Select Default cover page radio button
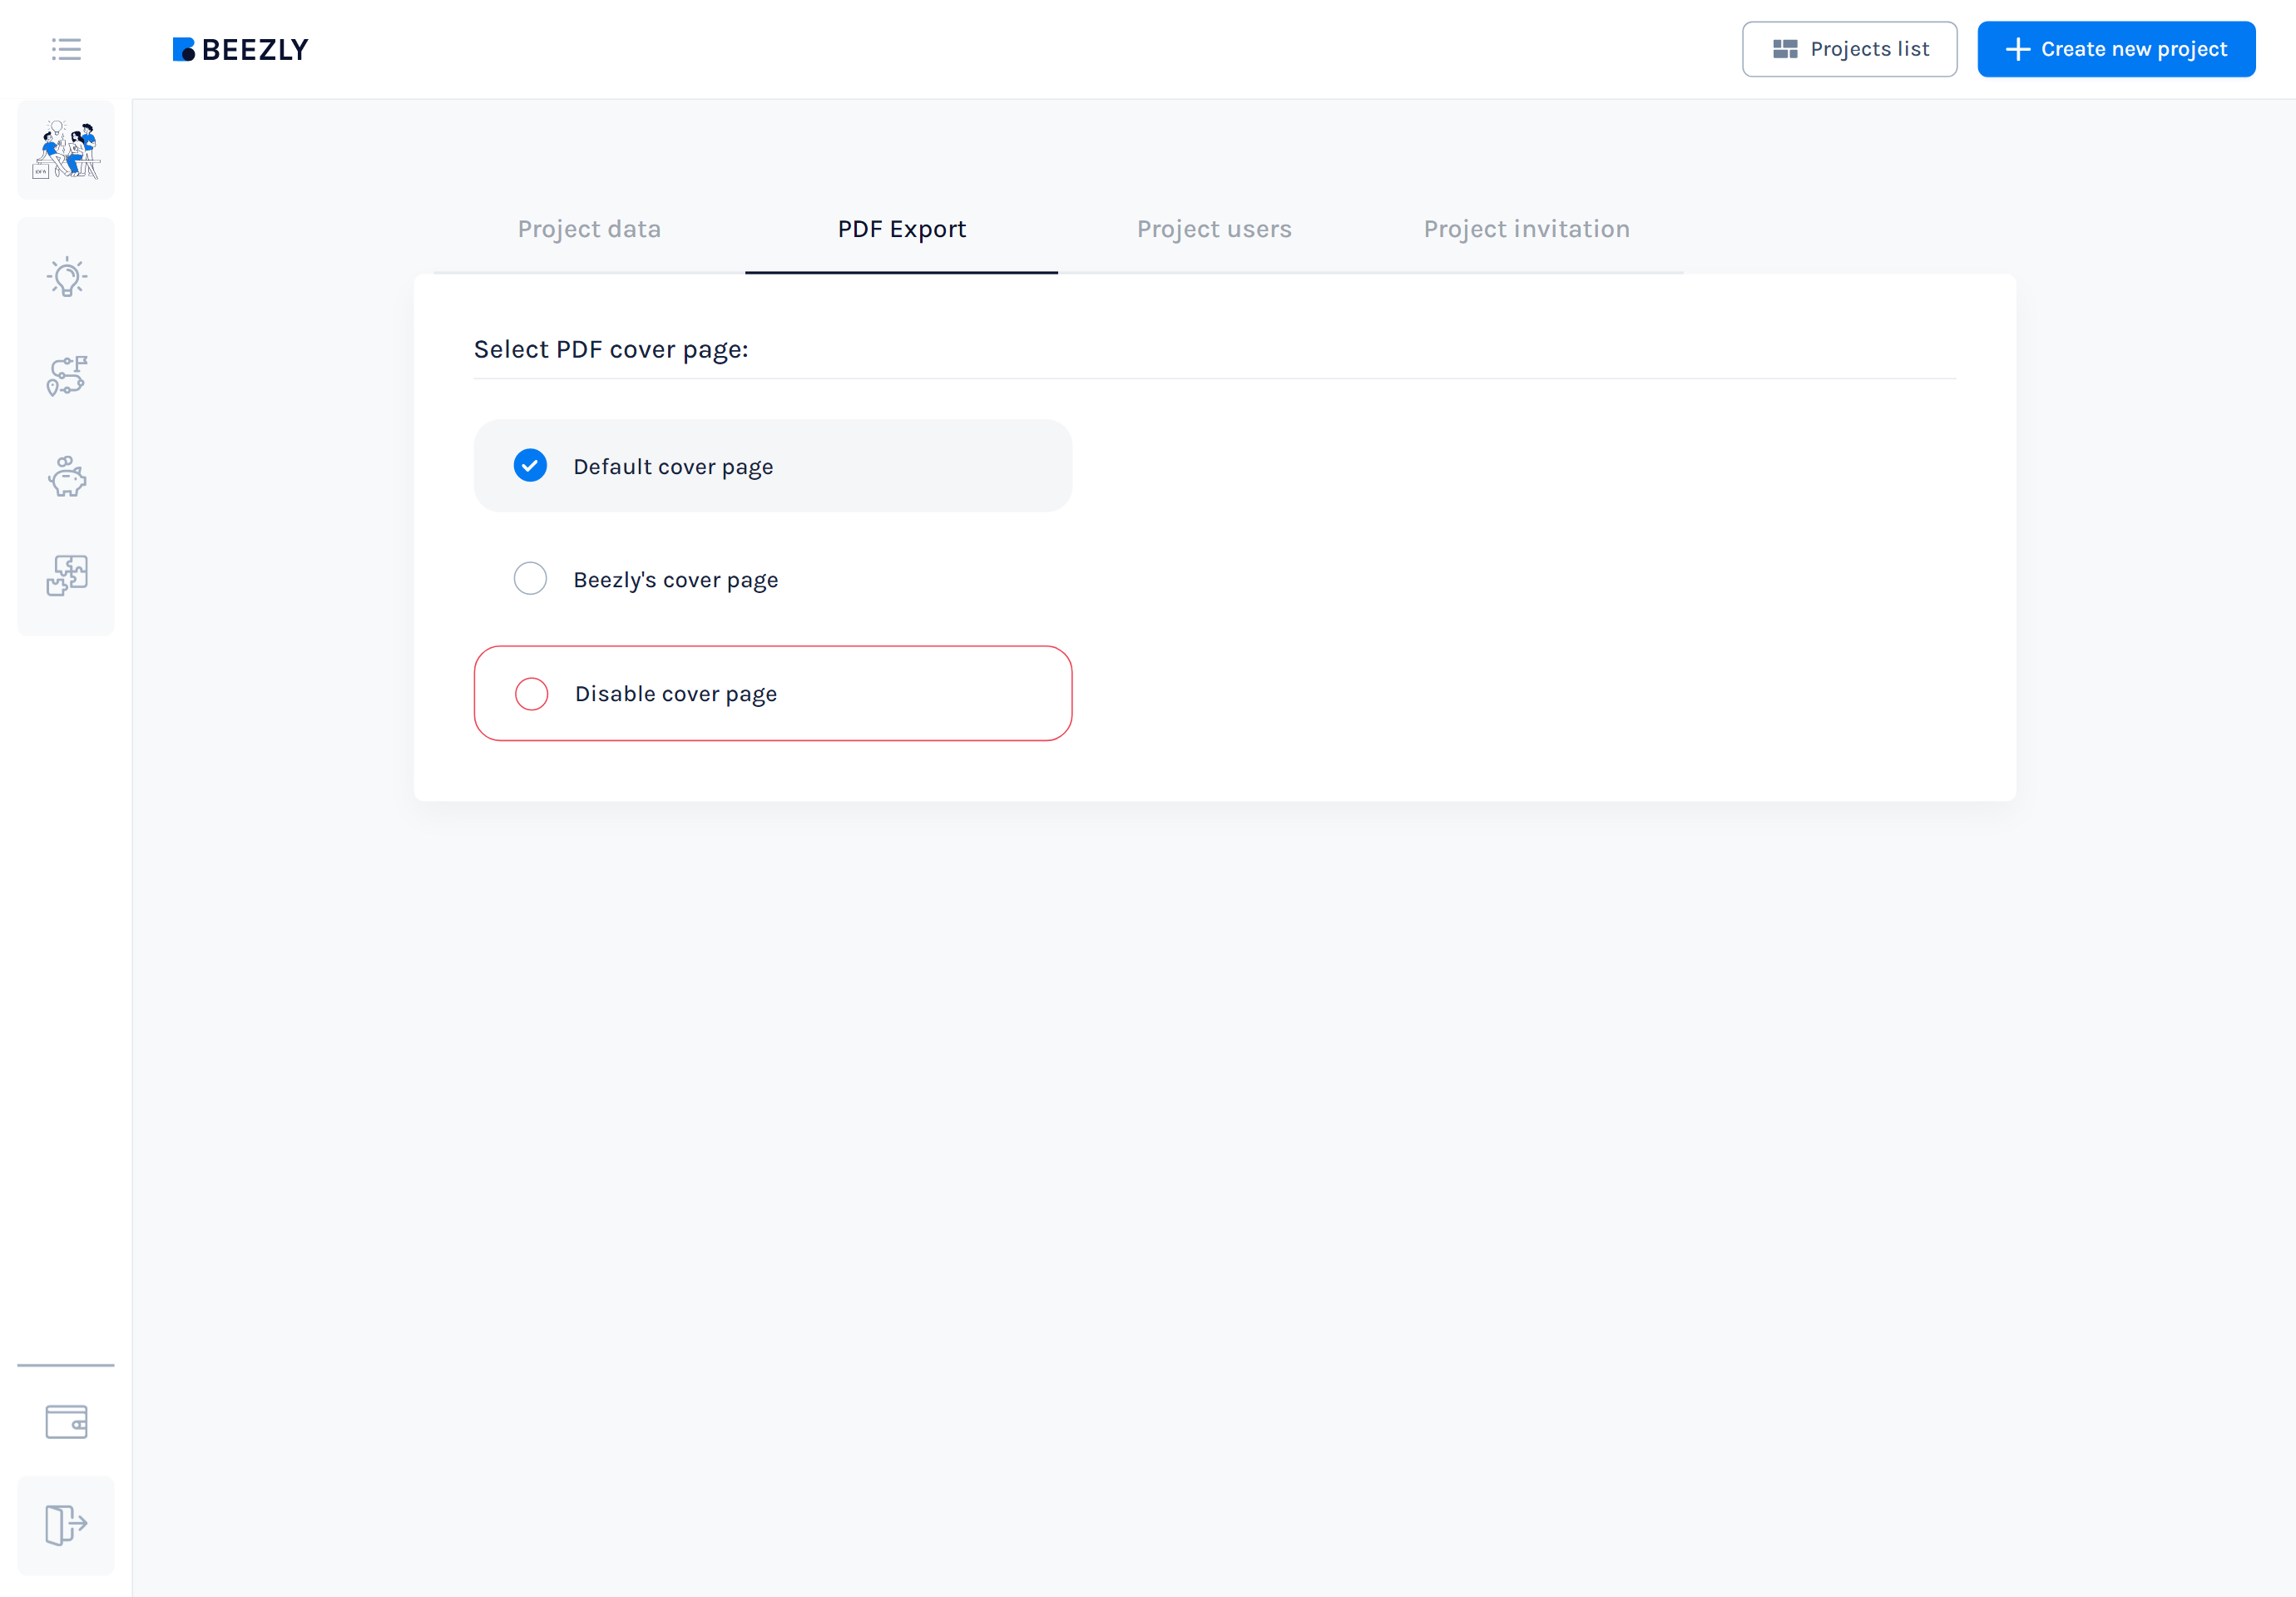 click(530, 466)
